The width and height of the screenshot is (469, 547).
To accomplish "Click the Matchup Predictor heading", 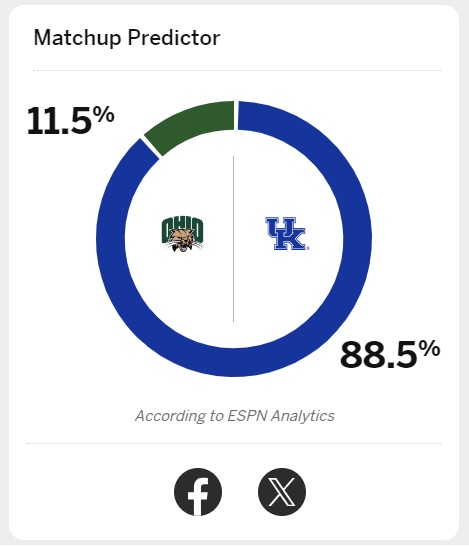I will (x=127, y=38).
